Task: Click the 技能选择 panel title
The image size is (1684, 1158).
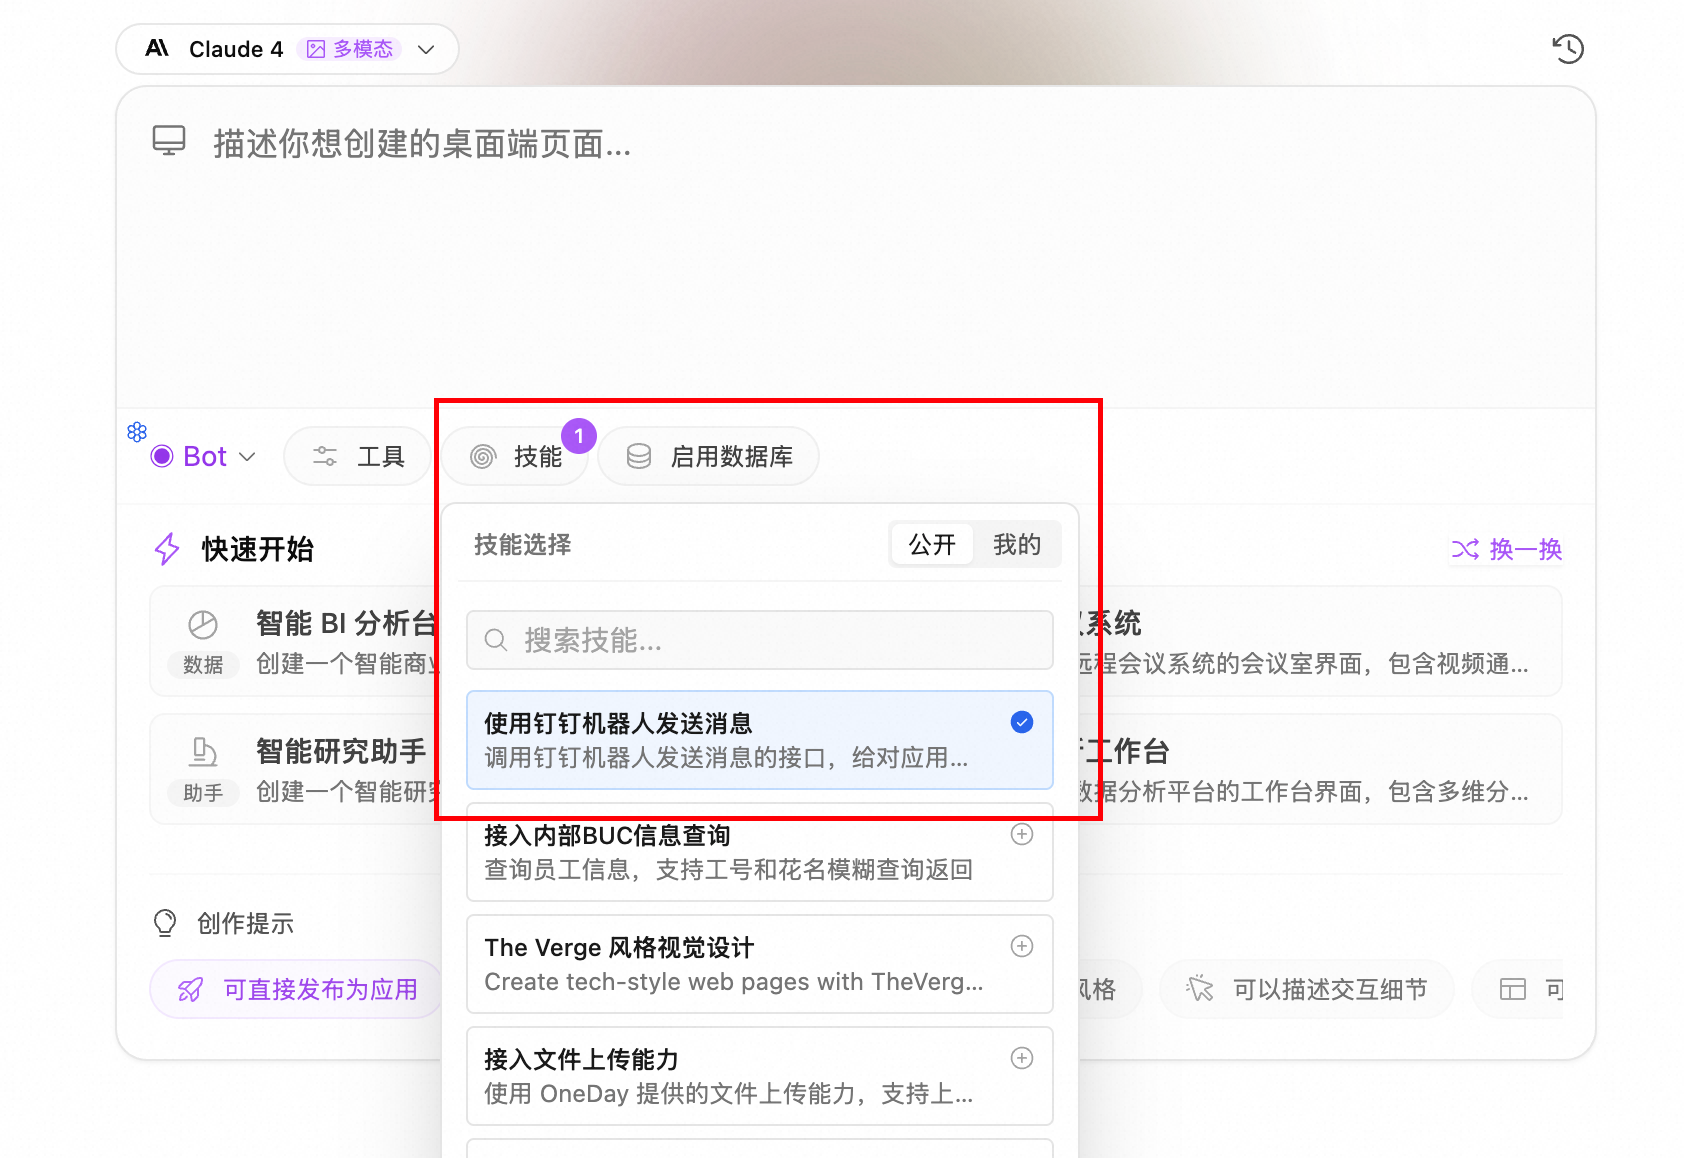Action: point(522,545)
